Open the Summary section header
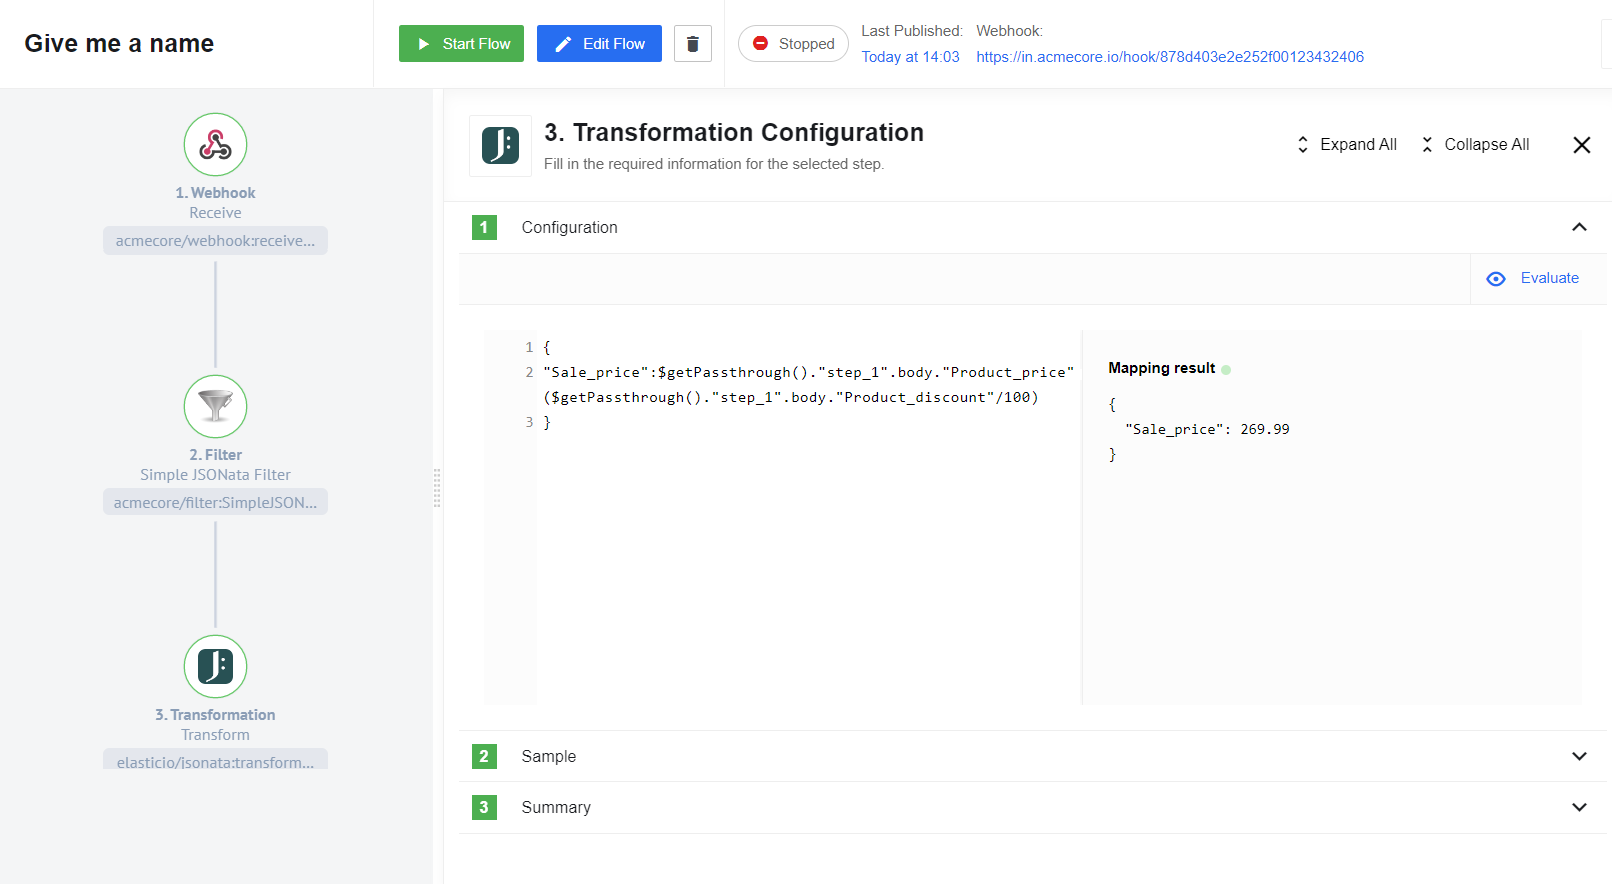 pos(1032,807)
